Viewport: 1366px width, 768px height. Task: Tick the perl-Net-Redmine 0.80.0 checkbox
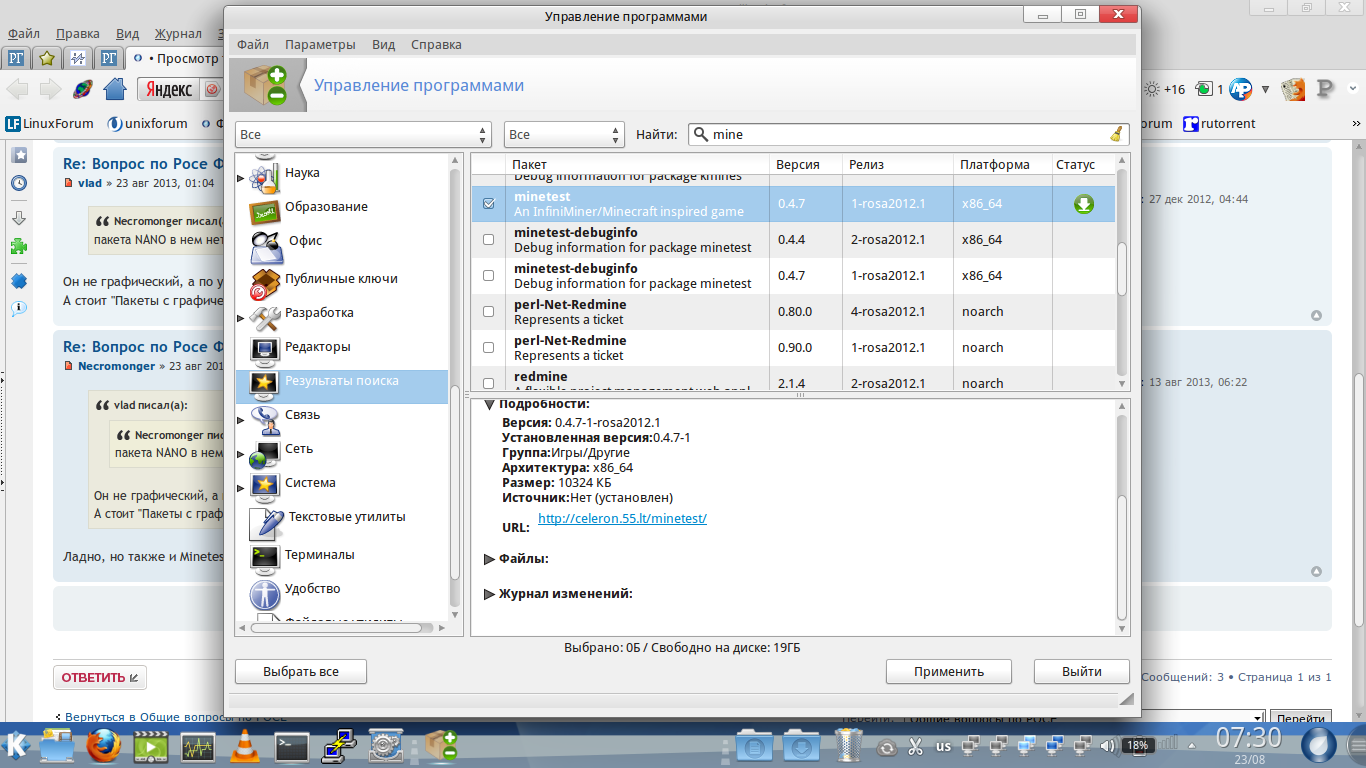point(488,312)
